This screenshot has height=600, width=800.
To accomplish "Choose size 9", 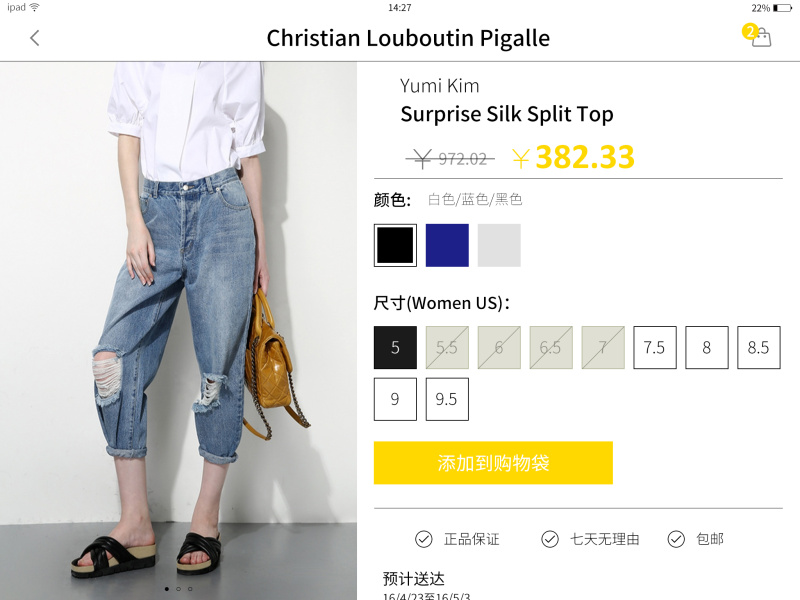I will coord(395,399).
